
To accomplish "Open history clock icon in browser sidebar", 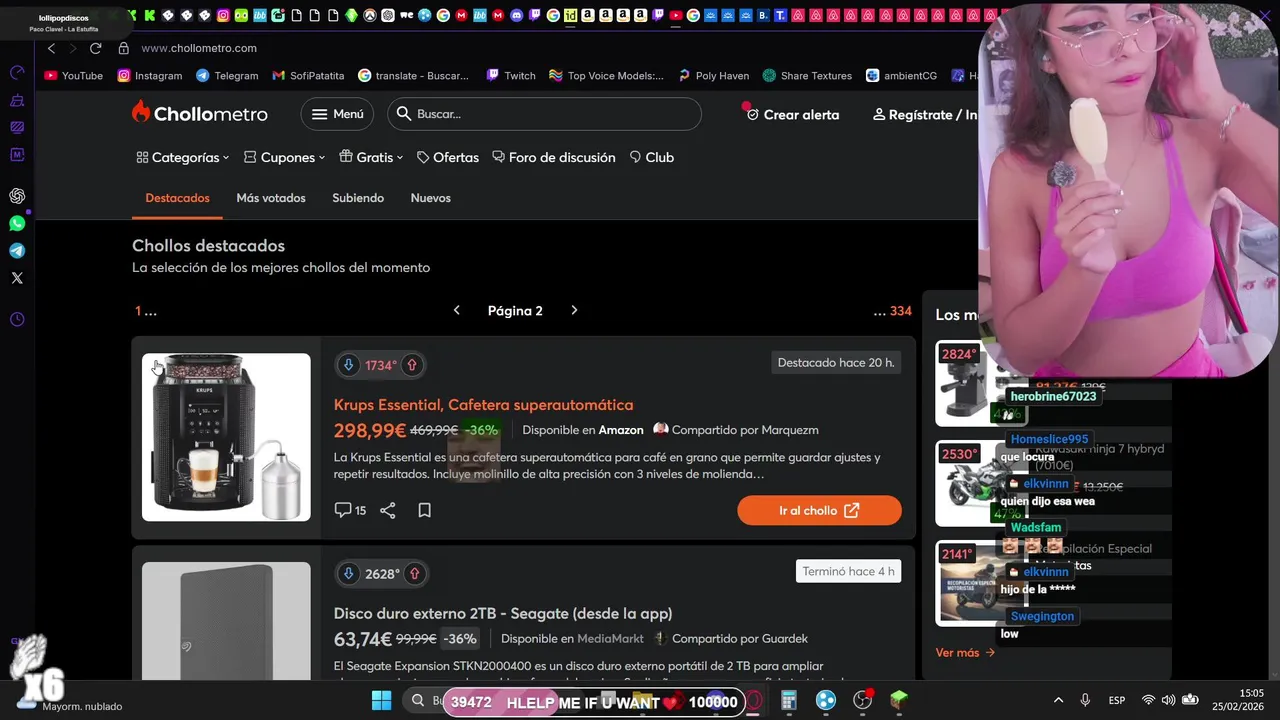I will click(17, 320).
